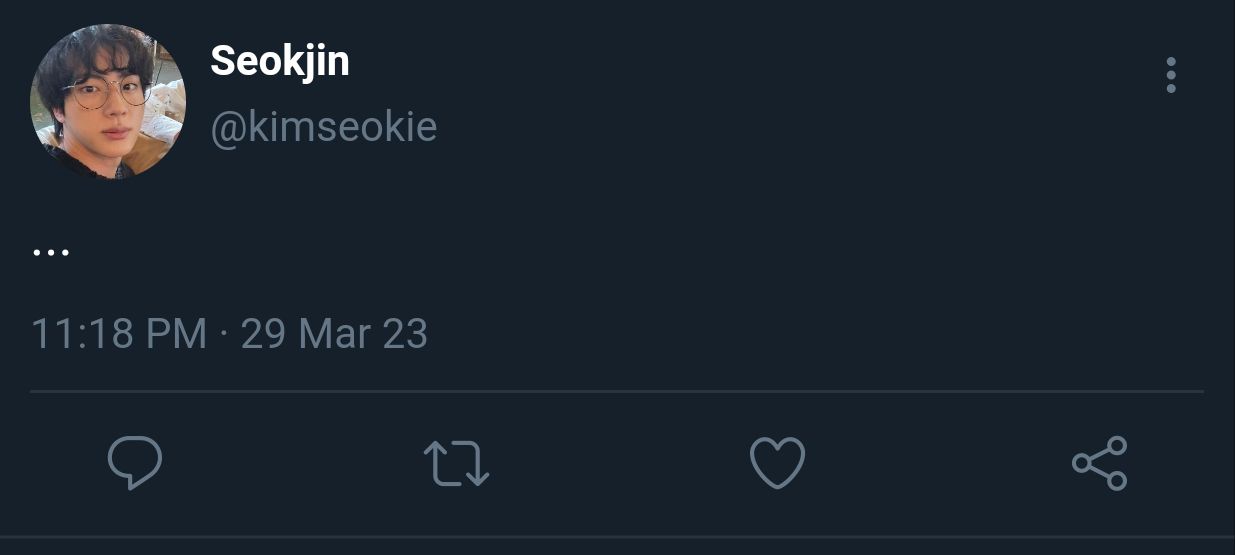Select the tweet body text of three dots
The image size is (1235, 555).
(51, 253)
